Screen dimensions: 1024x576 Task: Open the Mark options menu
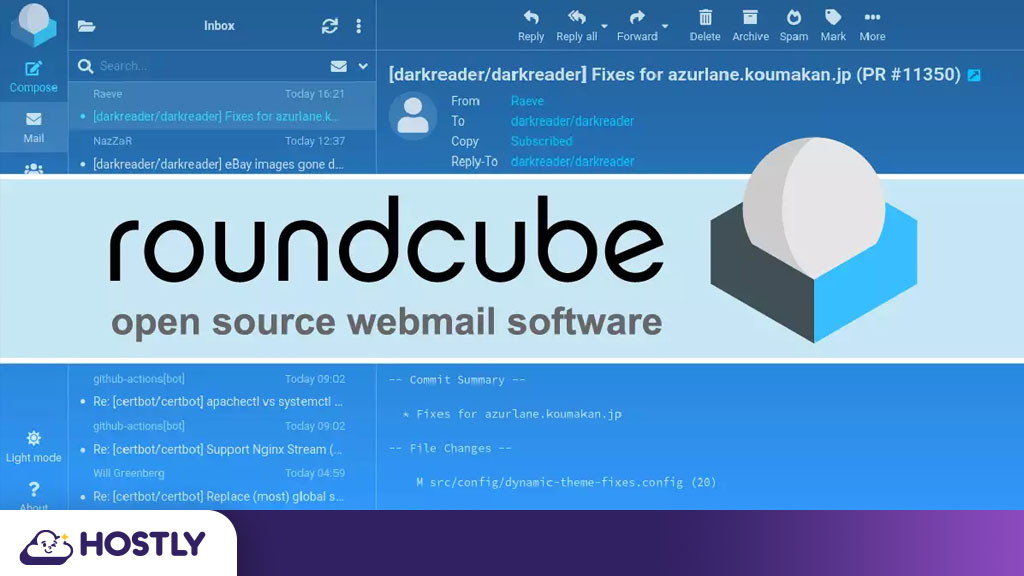coord(833,26)
